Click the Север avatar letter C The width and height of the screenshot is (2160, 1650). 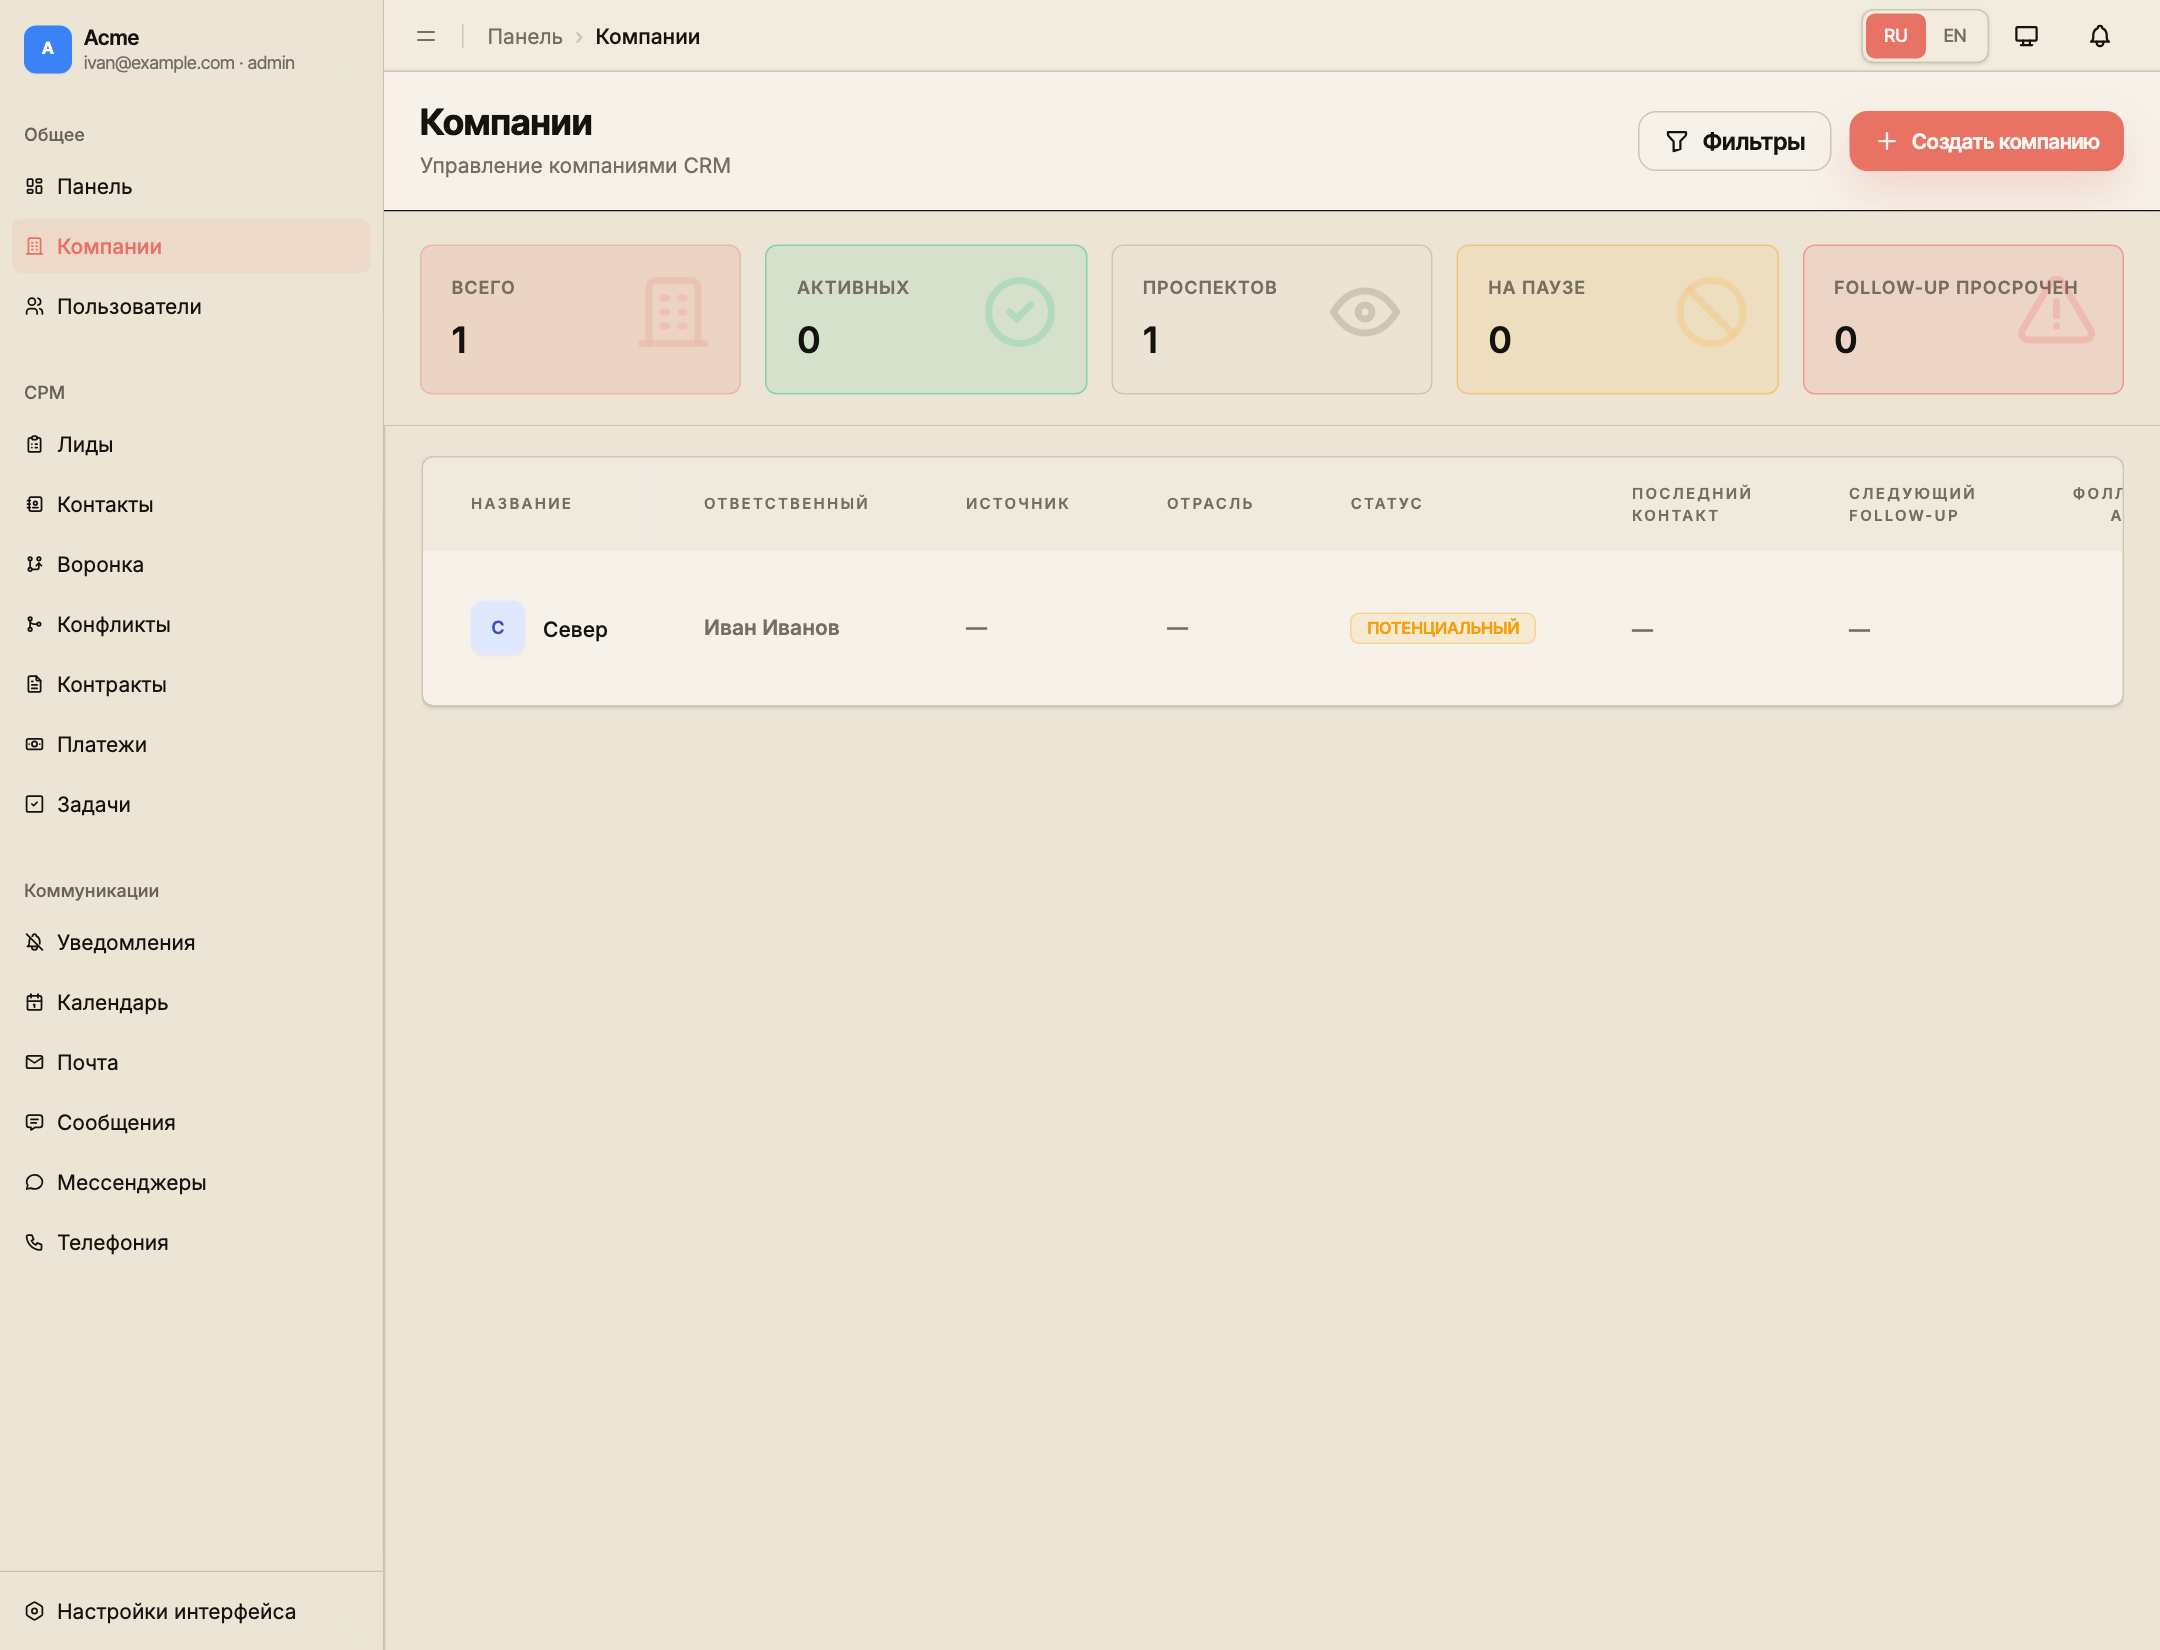click(x=498, y=628)
